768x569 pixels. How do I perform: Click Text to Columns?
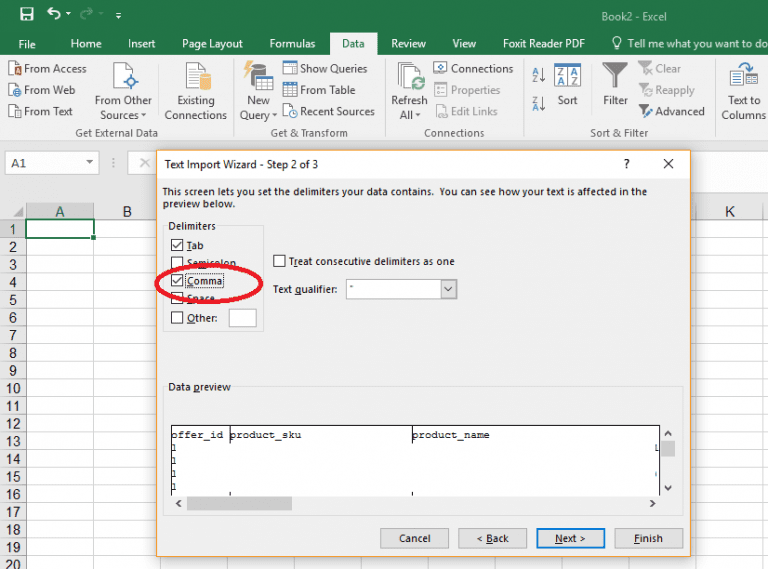click(x=743, y=91)
